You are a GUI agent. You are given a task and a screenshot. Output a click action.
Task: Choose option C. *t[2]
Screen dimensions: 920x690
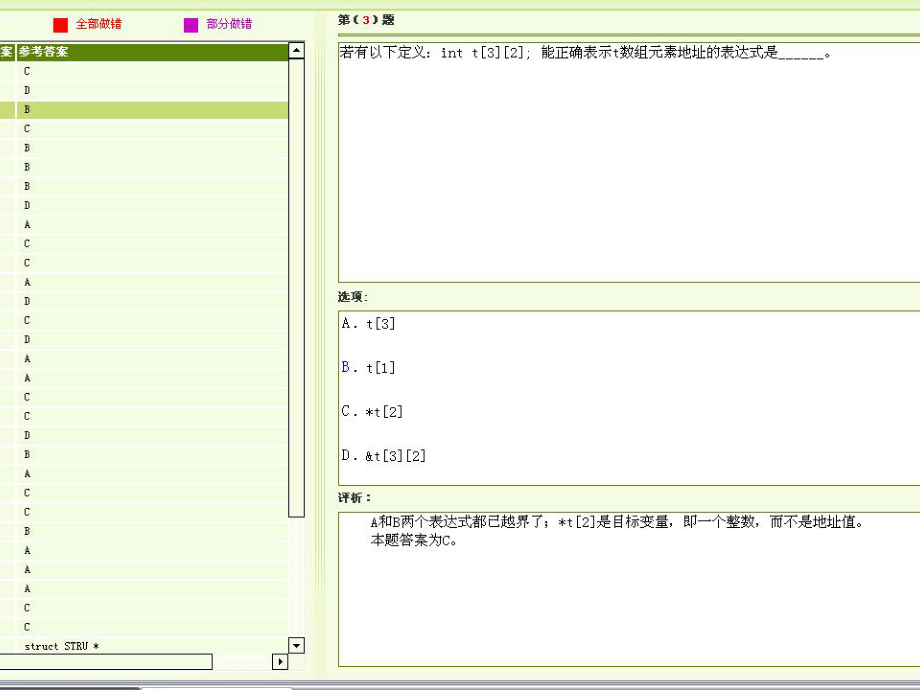point(372,411)
